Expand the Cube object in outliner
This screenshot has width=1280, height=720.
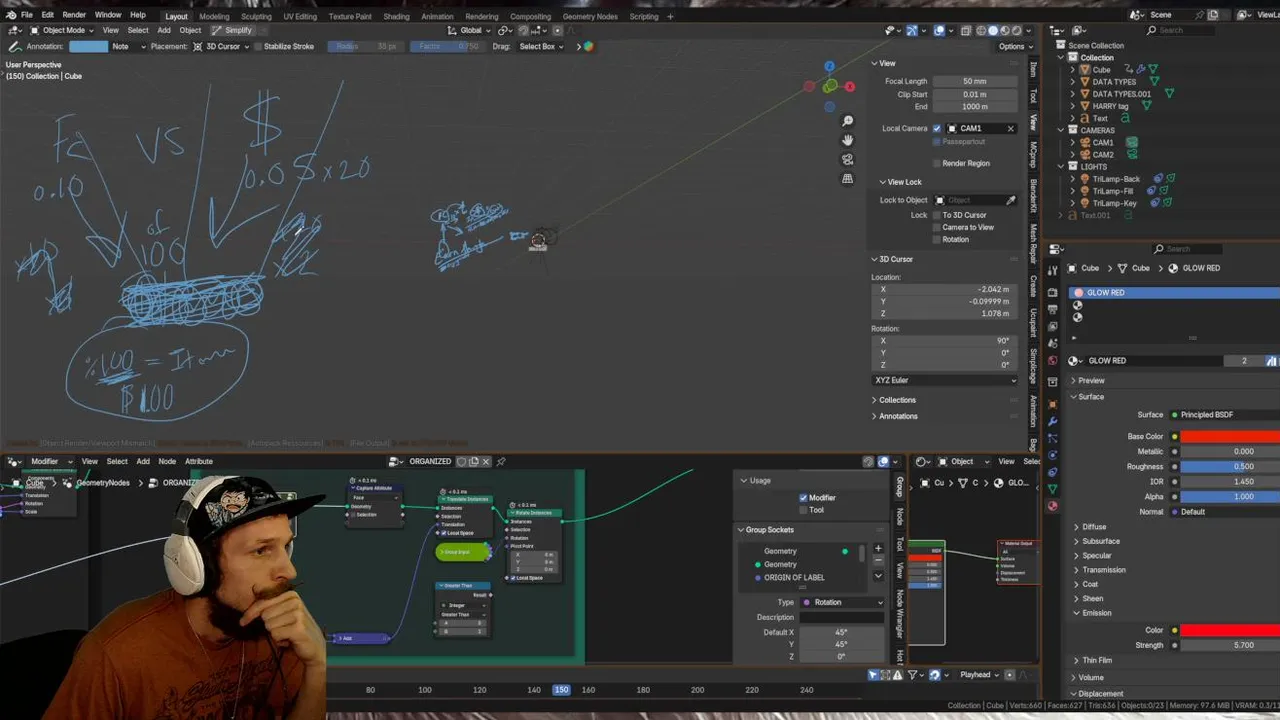click(1073, 70)
